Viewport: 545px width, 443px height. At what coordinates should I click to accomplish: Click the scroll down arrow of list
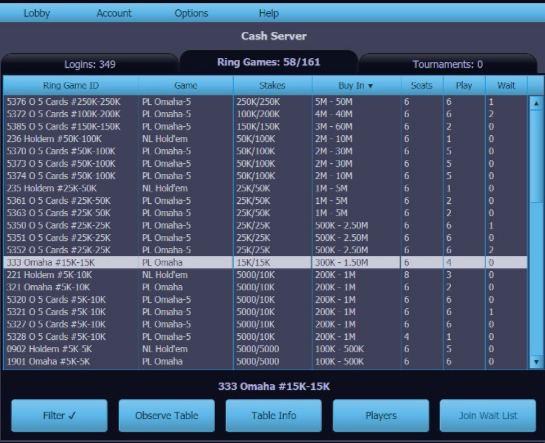[x=536, y=362]
